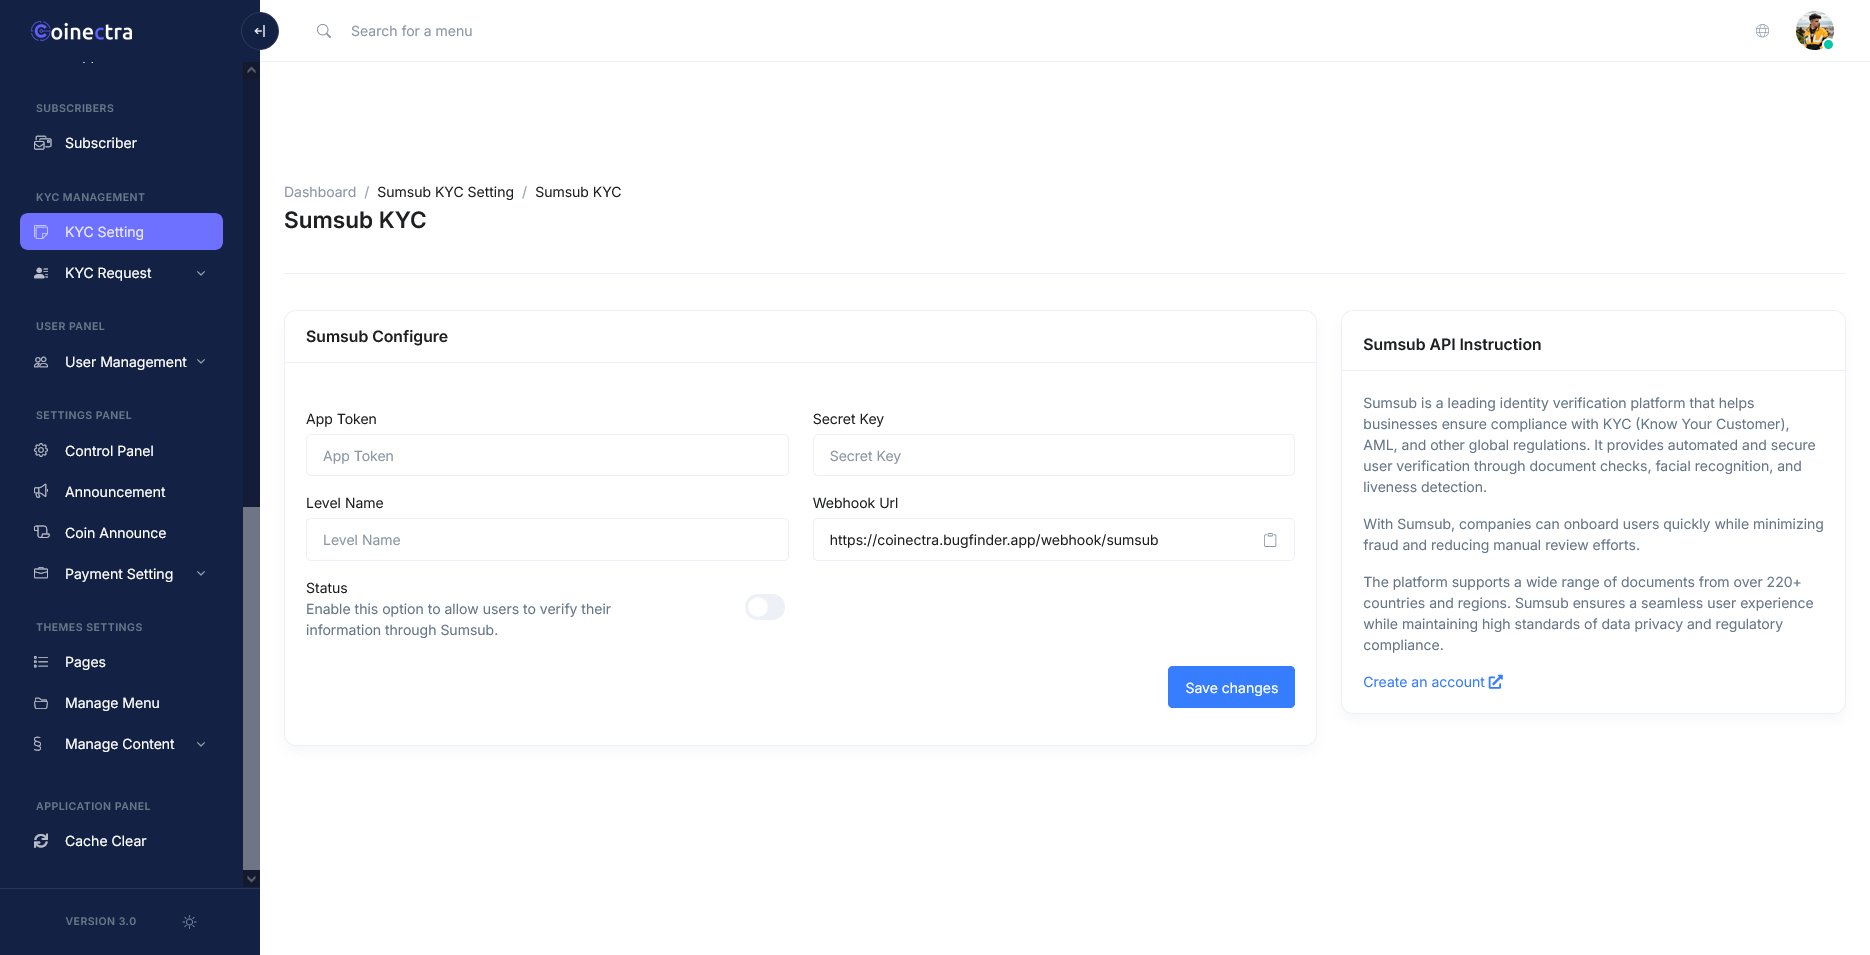Click the external link icon beside Create an account

[x=1496, y=682]
